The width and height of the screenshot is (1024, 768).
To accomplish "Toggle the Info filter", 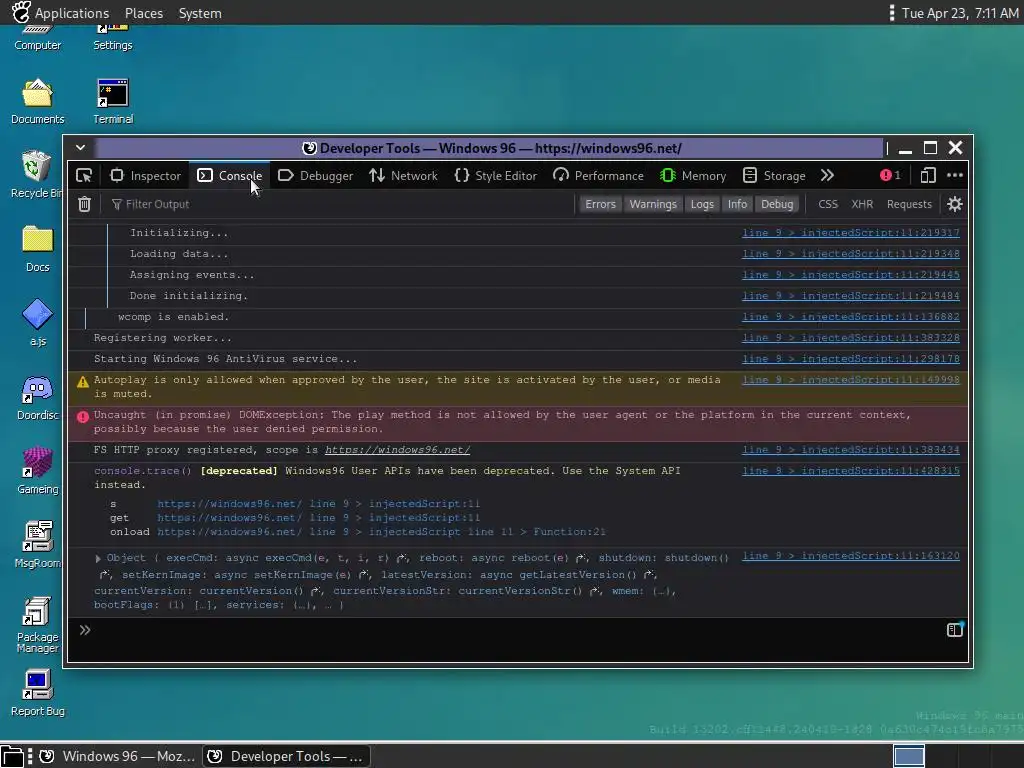I will pos(737,204).
